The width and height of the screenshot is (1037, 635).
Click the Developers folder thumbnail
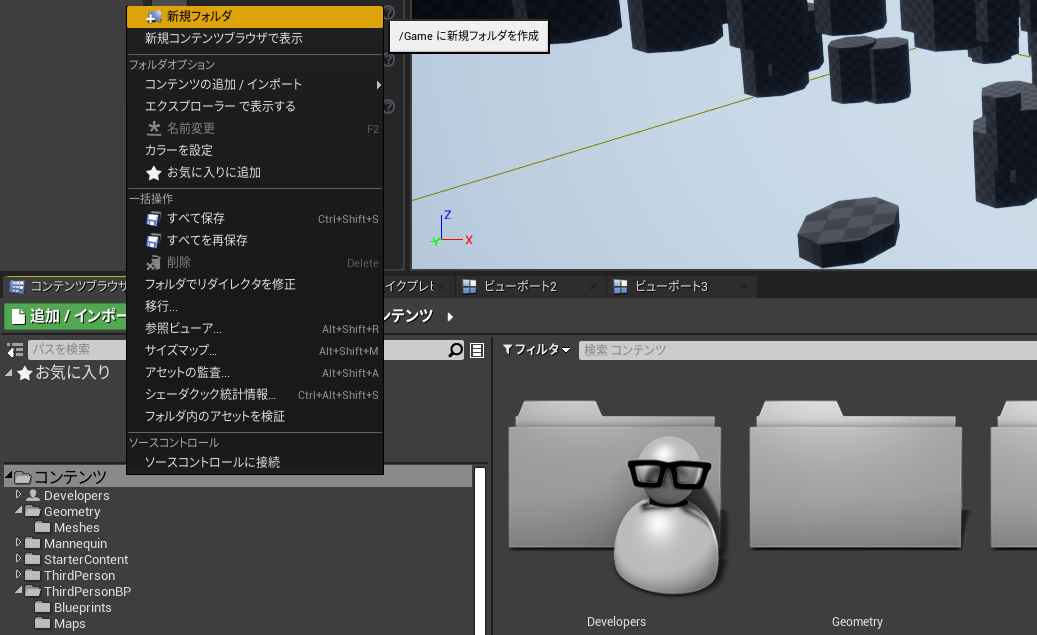[x=616, y=496]
